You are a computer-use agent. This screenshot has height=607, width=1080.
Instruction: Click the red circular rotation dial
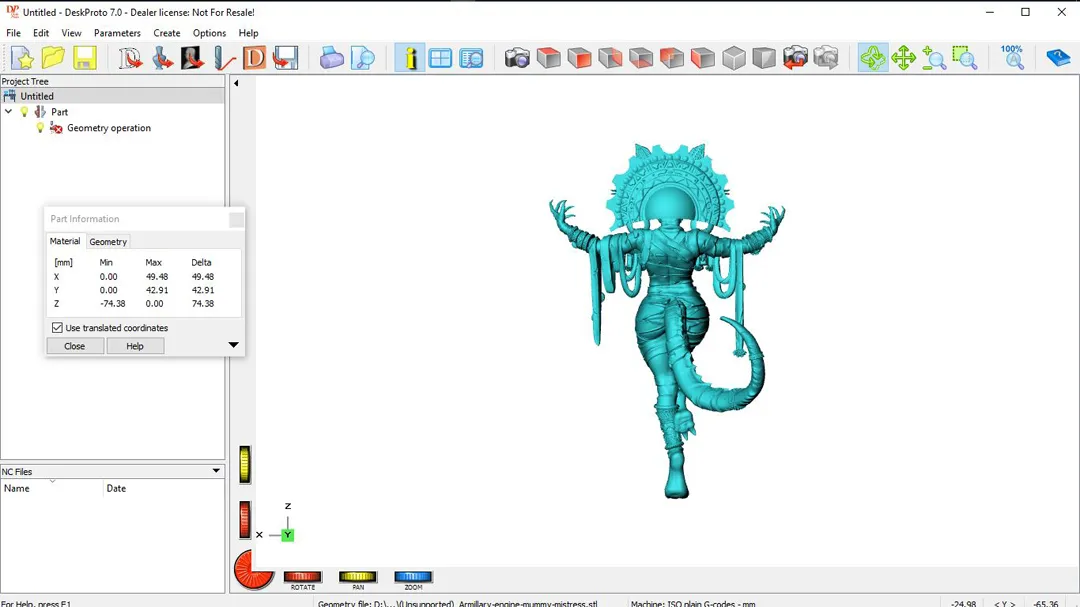pos(253,570)
